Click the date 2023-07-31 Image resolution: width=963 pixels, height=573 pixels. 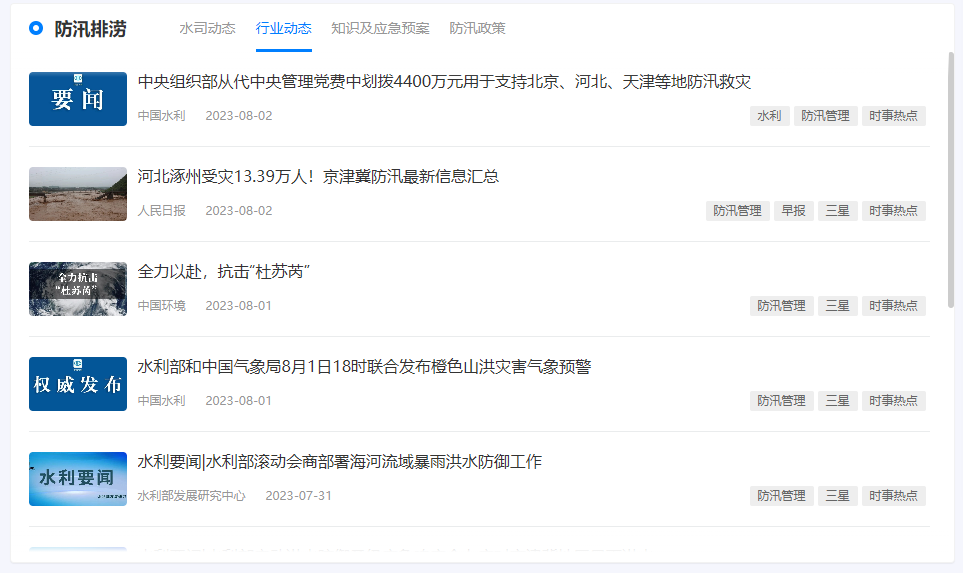point(298,496)
